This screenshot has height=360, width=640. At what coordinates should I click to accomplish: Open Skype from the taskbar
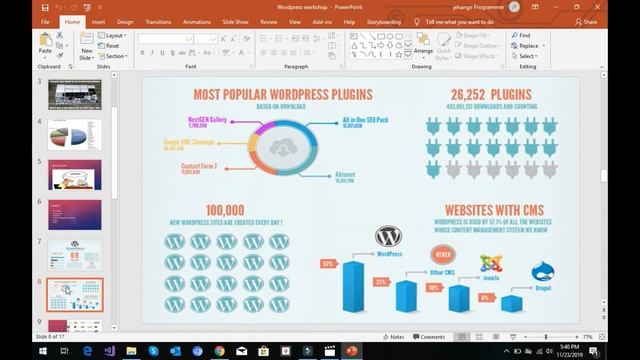153,351
